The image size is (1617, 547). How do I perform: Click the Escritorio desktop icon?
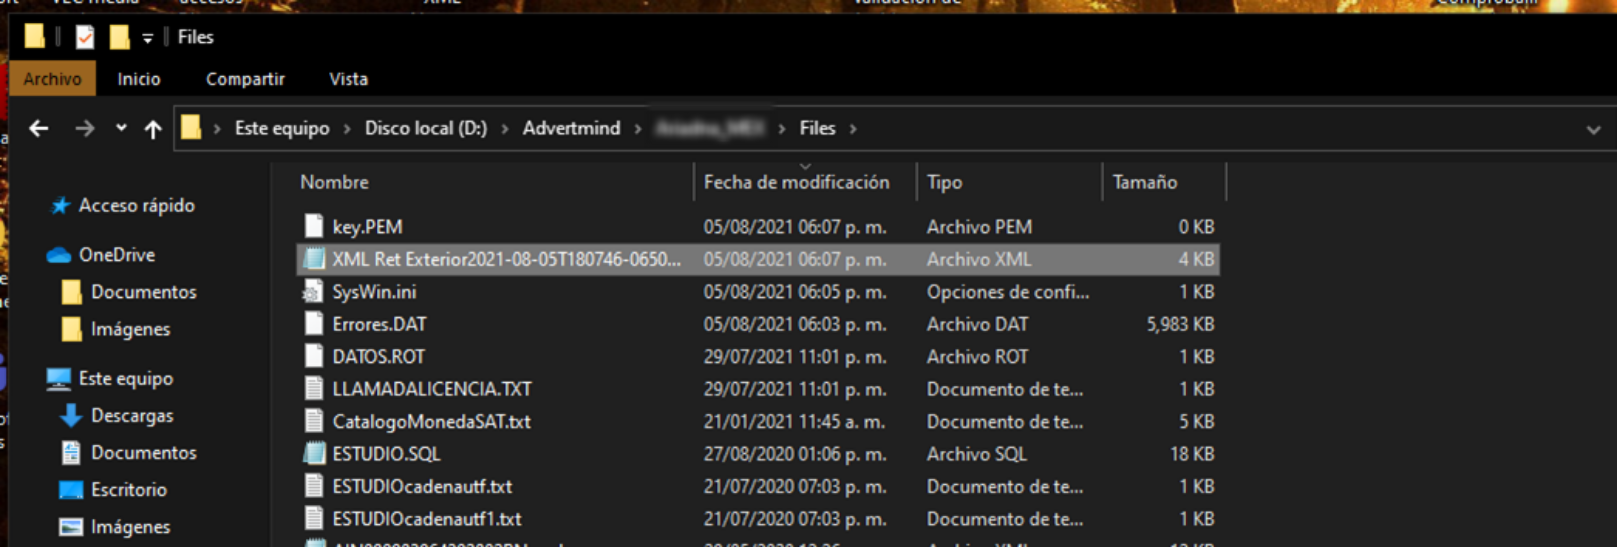(x=71, y=490)
